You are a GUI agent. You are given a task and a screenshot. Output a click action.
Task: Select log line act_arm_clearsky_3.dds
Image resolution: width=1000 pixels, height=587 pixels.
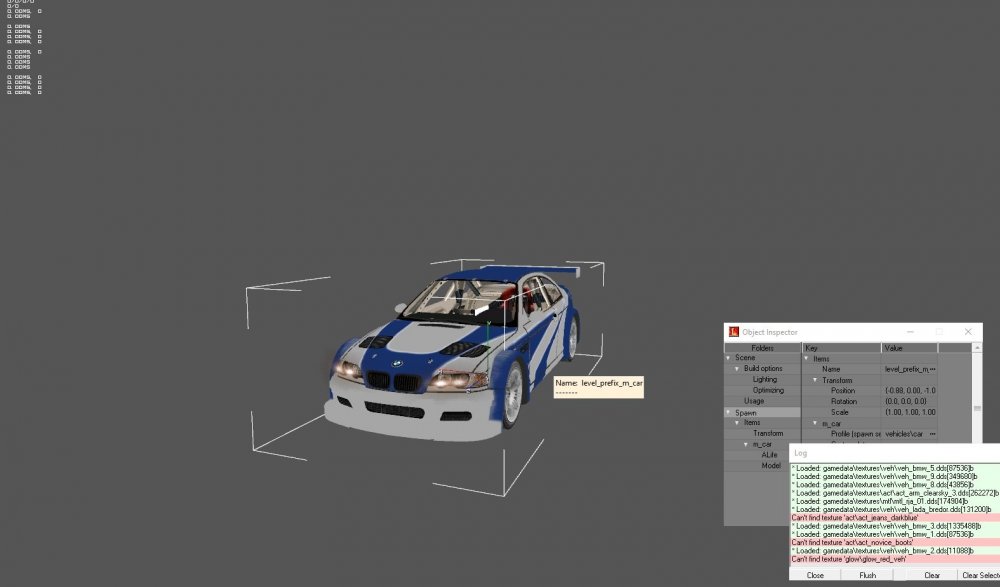[895, 493]
